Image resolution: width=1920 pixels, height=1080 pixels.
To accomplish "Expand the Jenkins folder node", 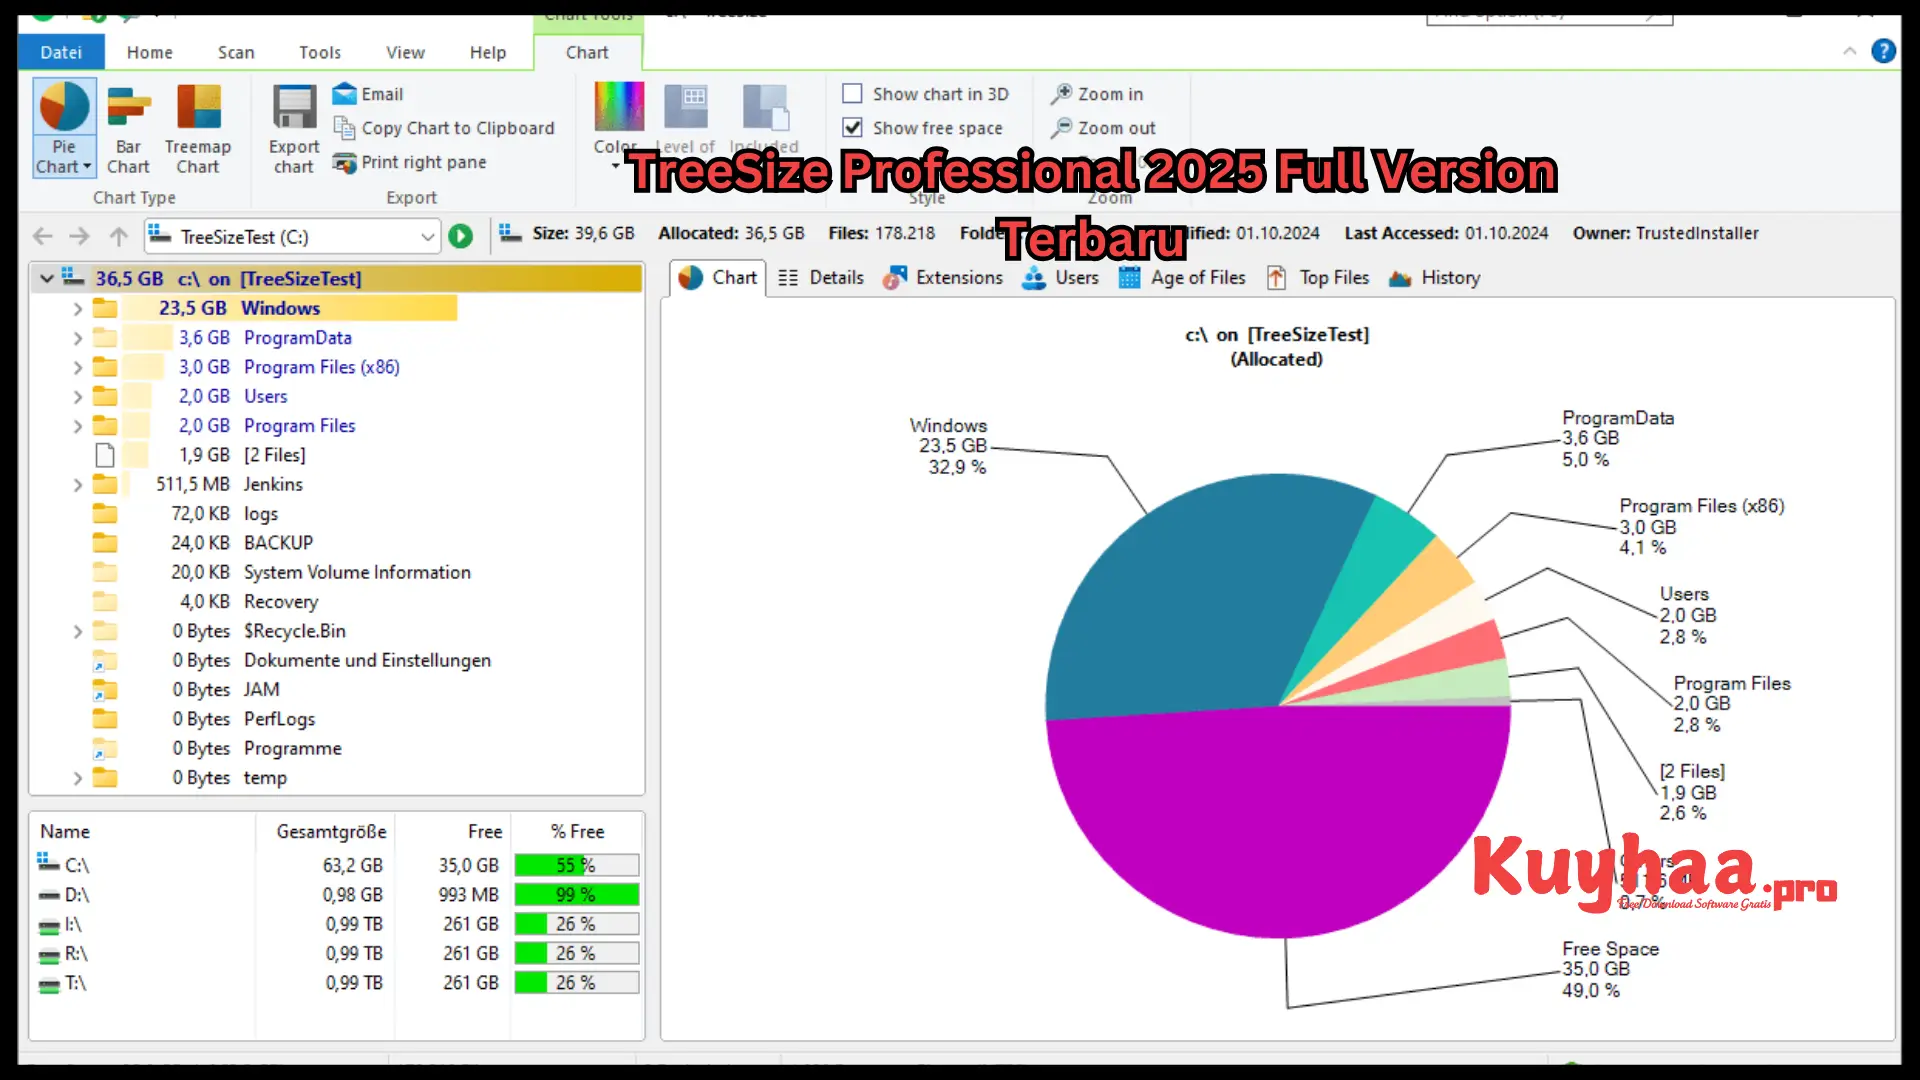I will [x=77, y=485].
